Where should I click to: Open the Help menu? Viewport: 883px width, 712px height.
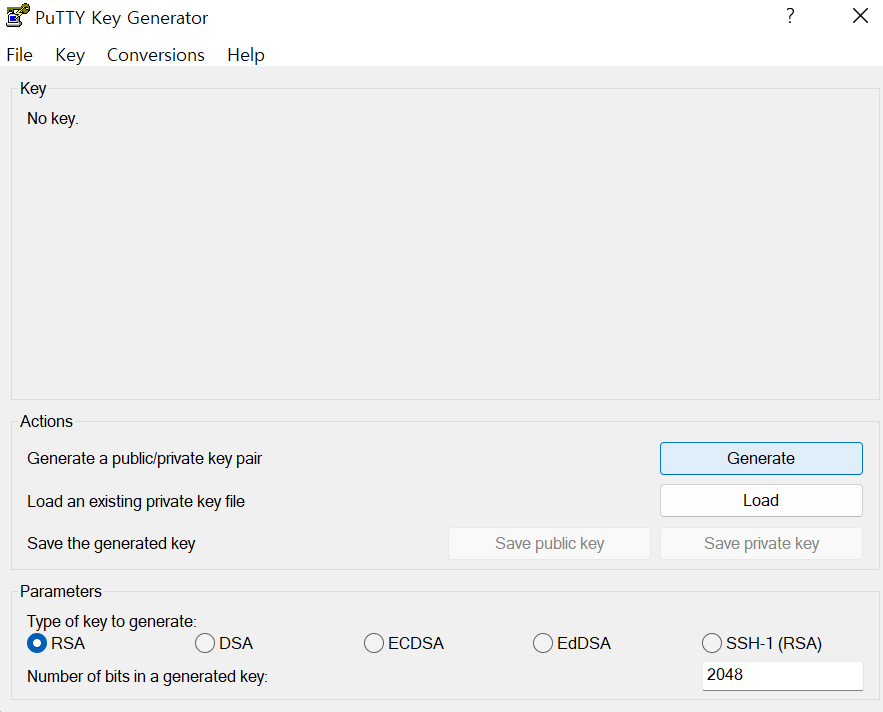point(246,55)
